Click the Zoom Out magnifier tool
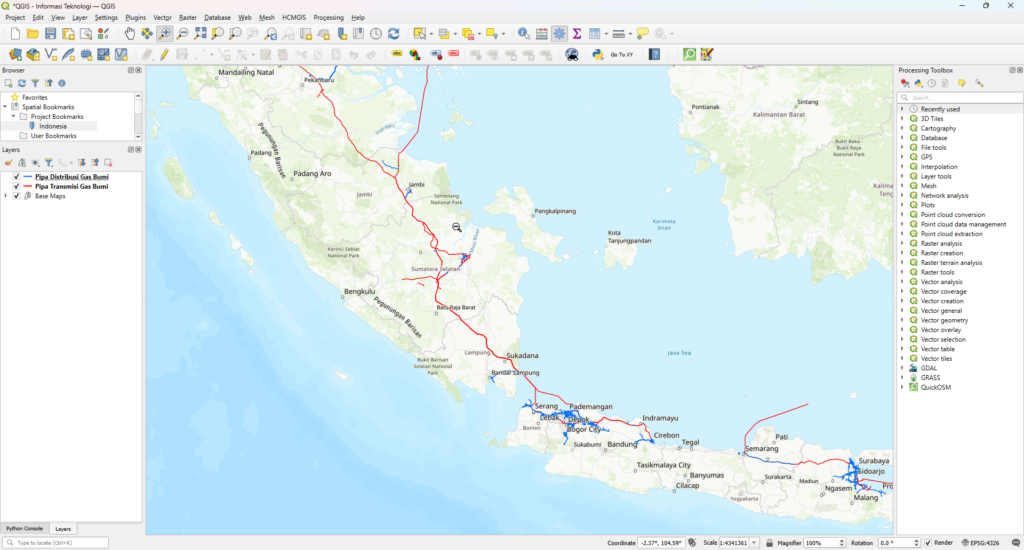 pos(183,34)
